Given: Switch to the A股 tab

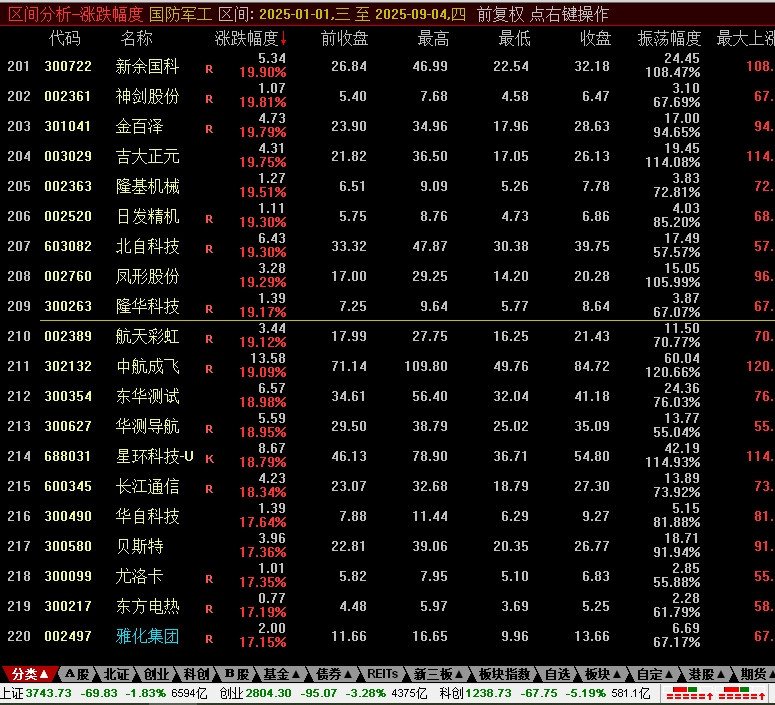Looking at the screenshot, I should coord(77,674).
